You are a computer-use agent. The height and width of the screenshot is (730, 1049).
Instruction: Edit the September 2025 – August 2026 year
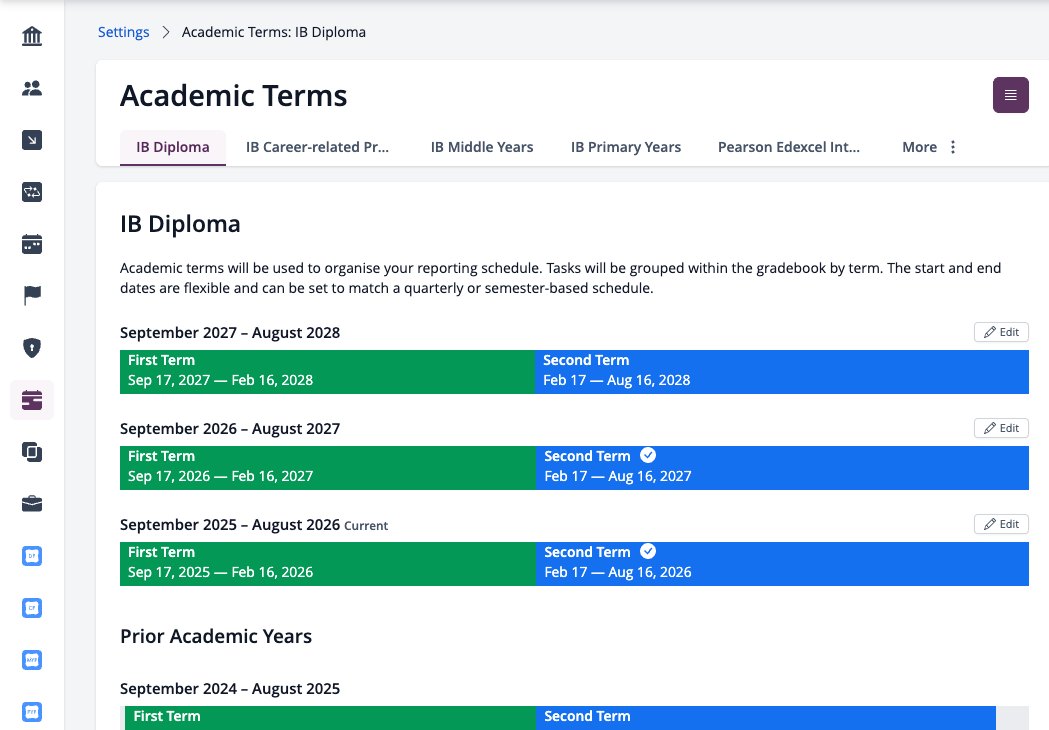point(1001,524)
